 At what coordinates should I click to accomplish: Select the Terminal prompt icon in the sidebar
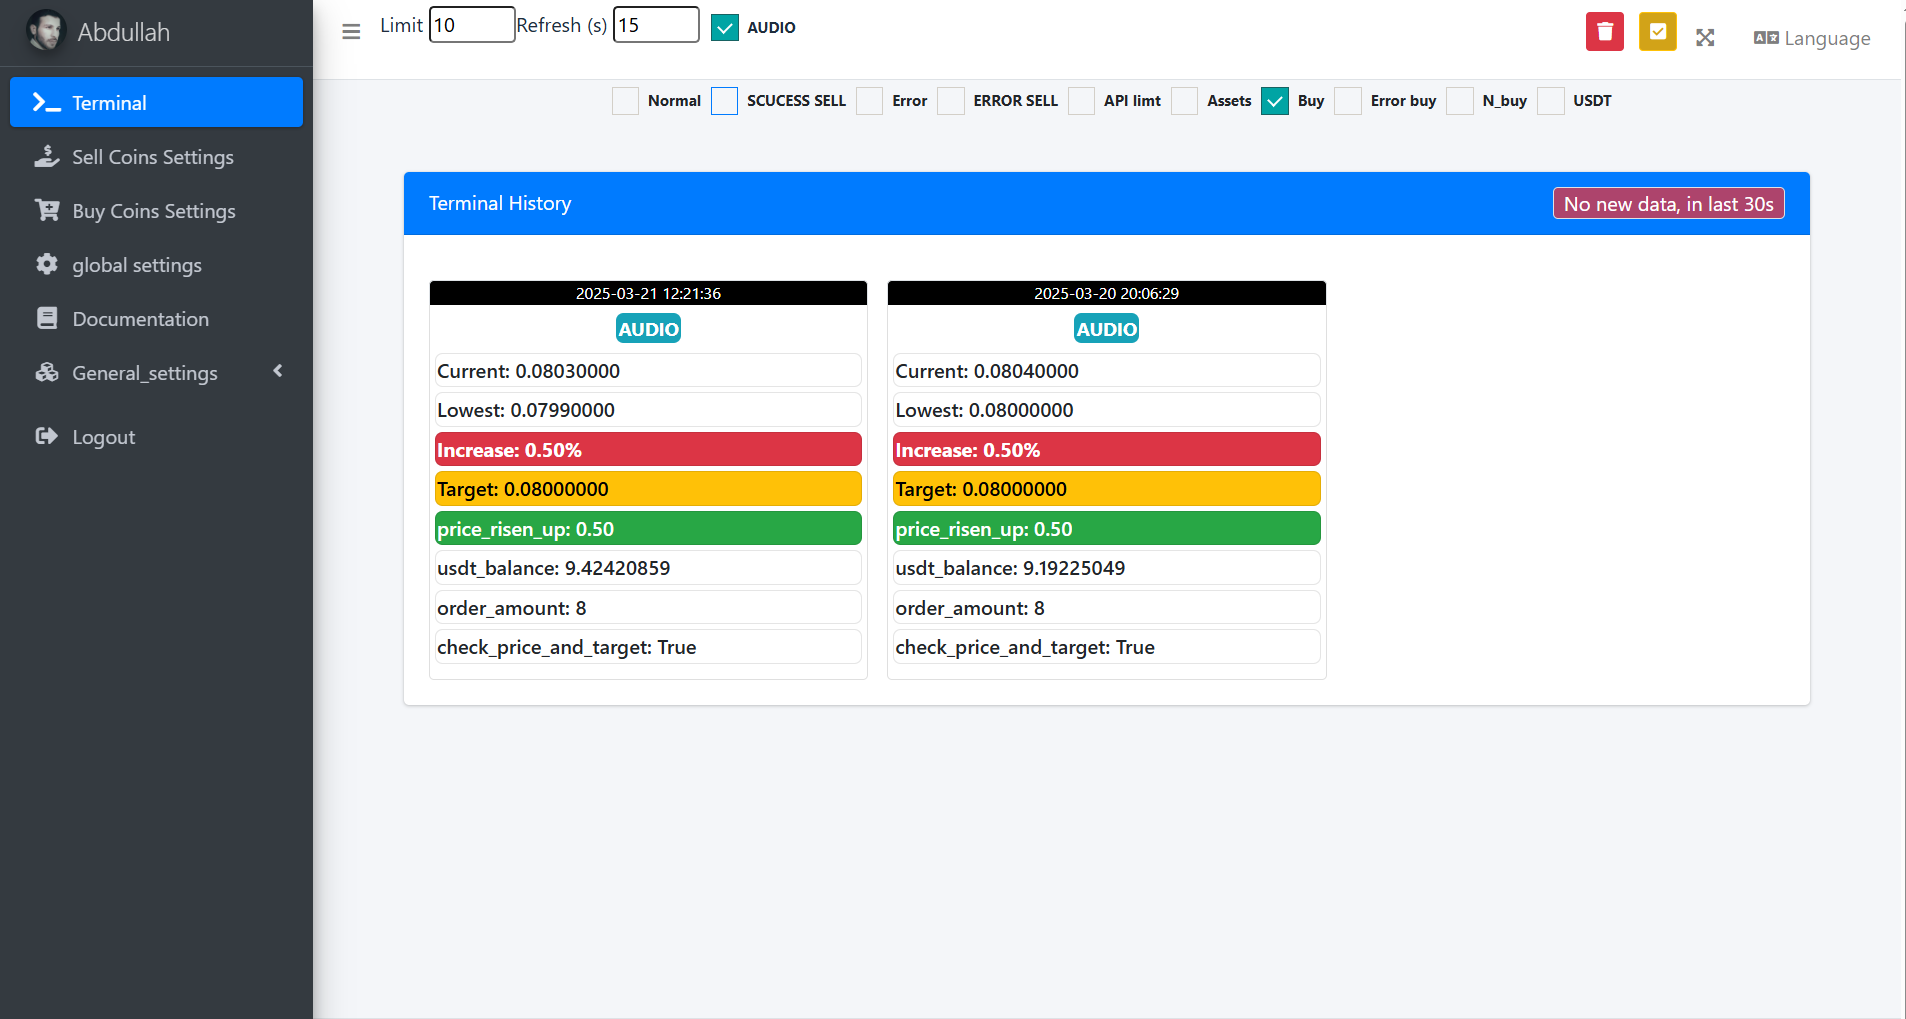coord(45,102)
